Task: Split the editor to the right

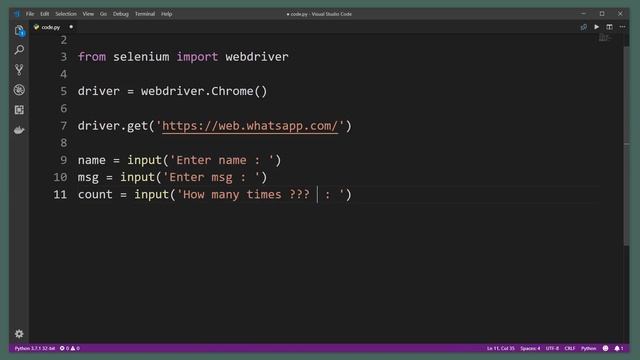Action: (x=609, y=27)
